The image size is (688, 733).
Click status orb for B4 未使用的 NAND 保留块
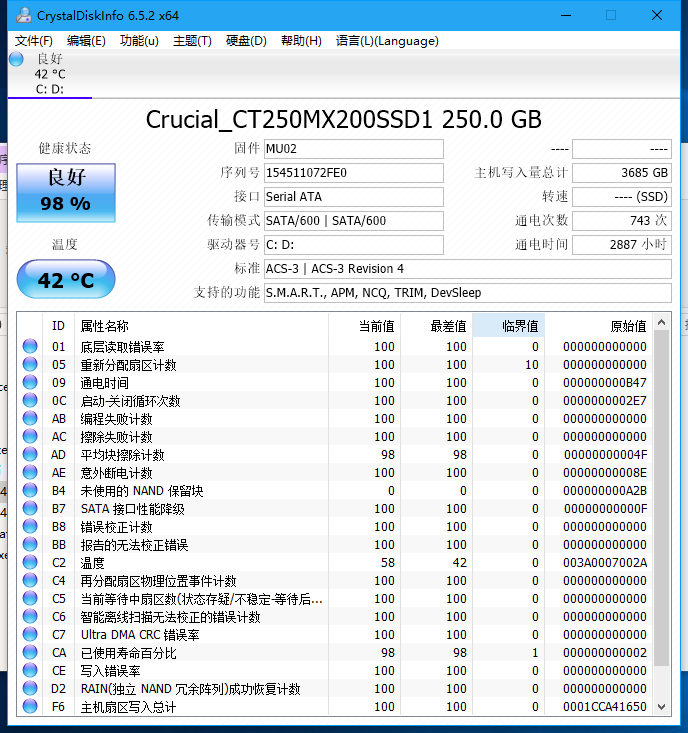[30, 490]
